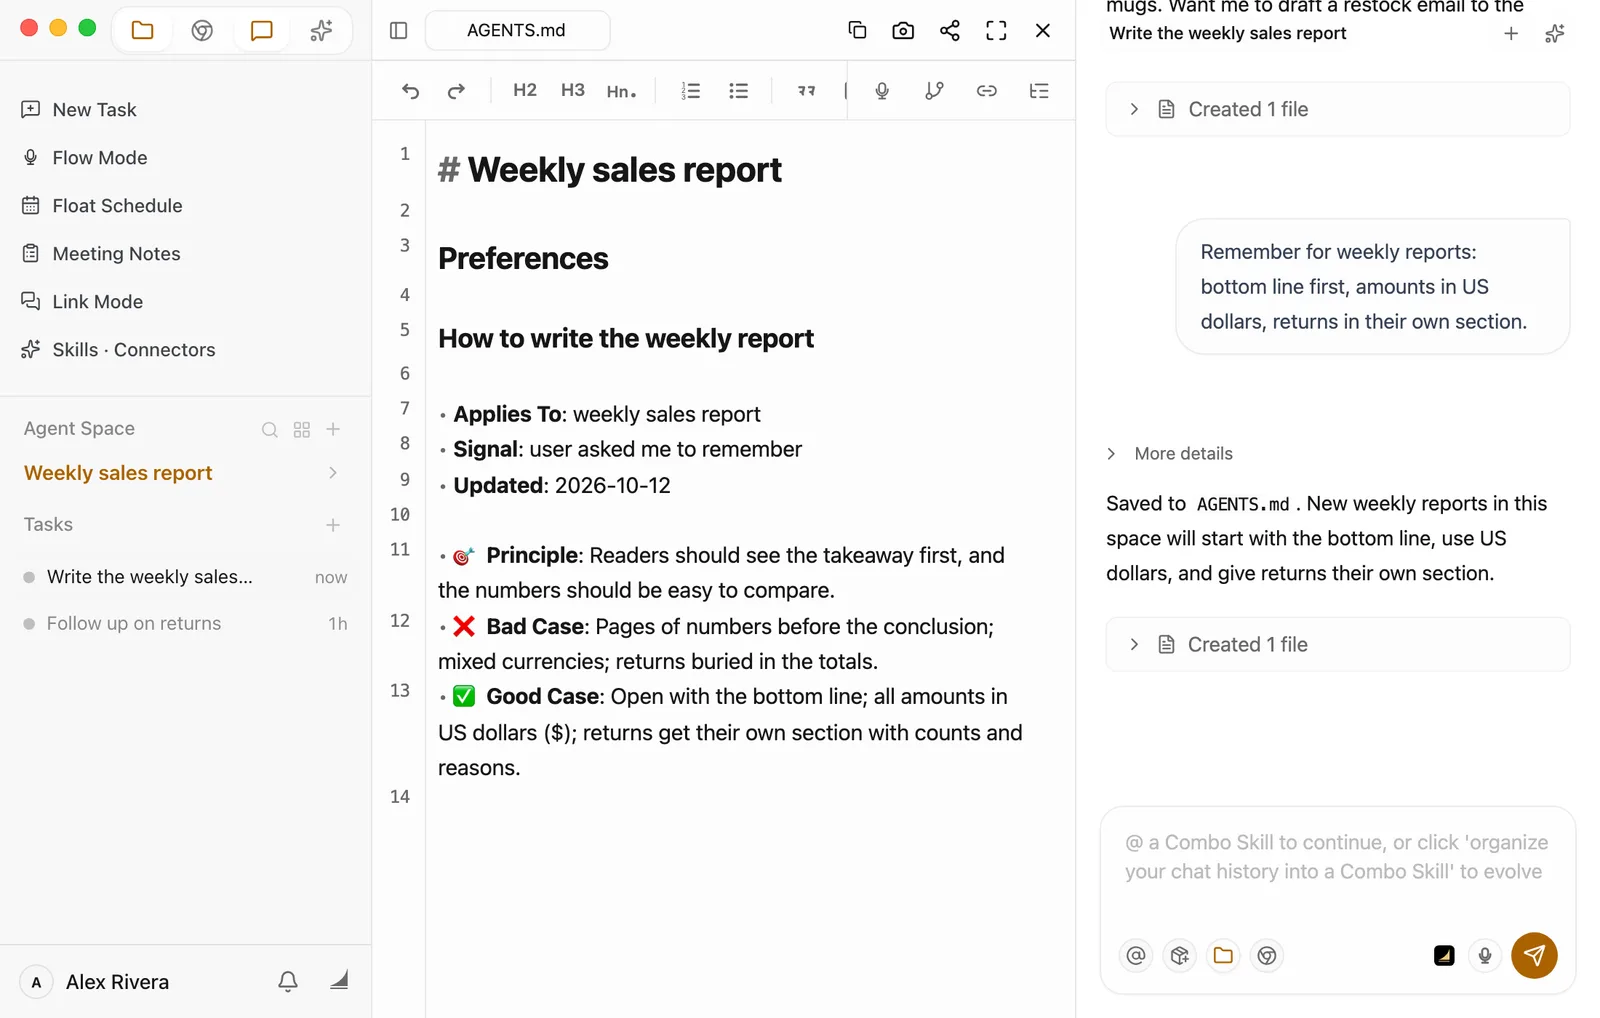Expand the Weekly sales report space
1600x1018 pixels.
coord(333,473)
